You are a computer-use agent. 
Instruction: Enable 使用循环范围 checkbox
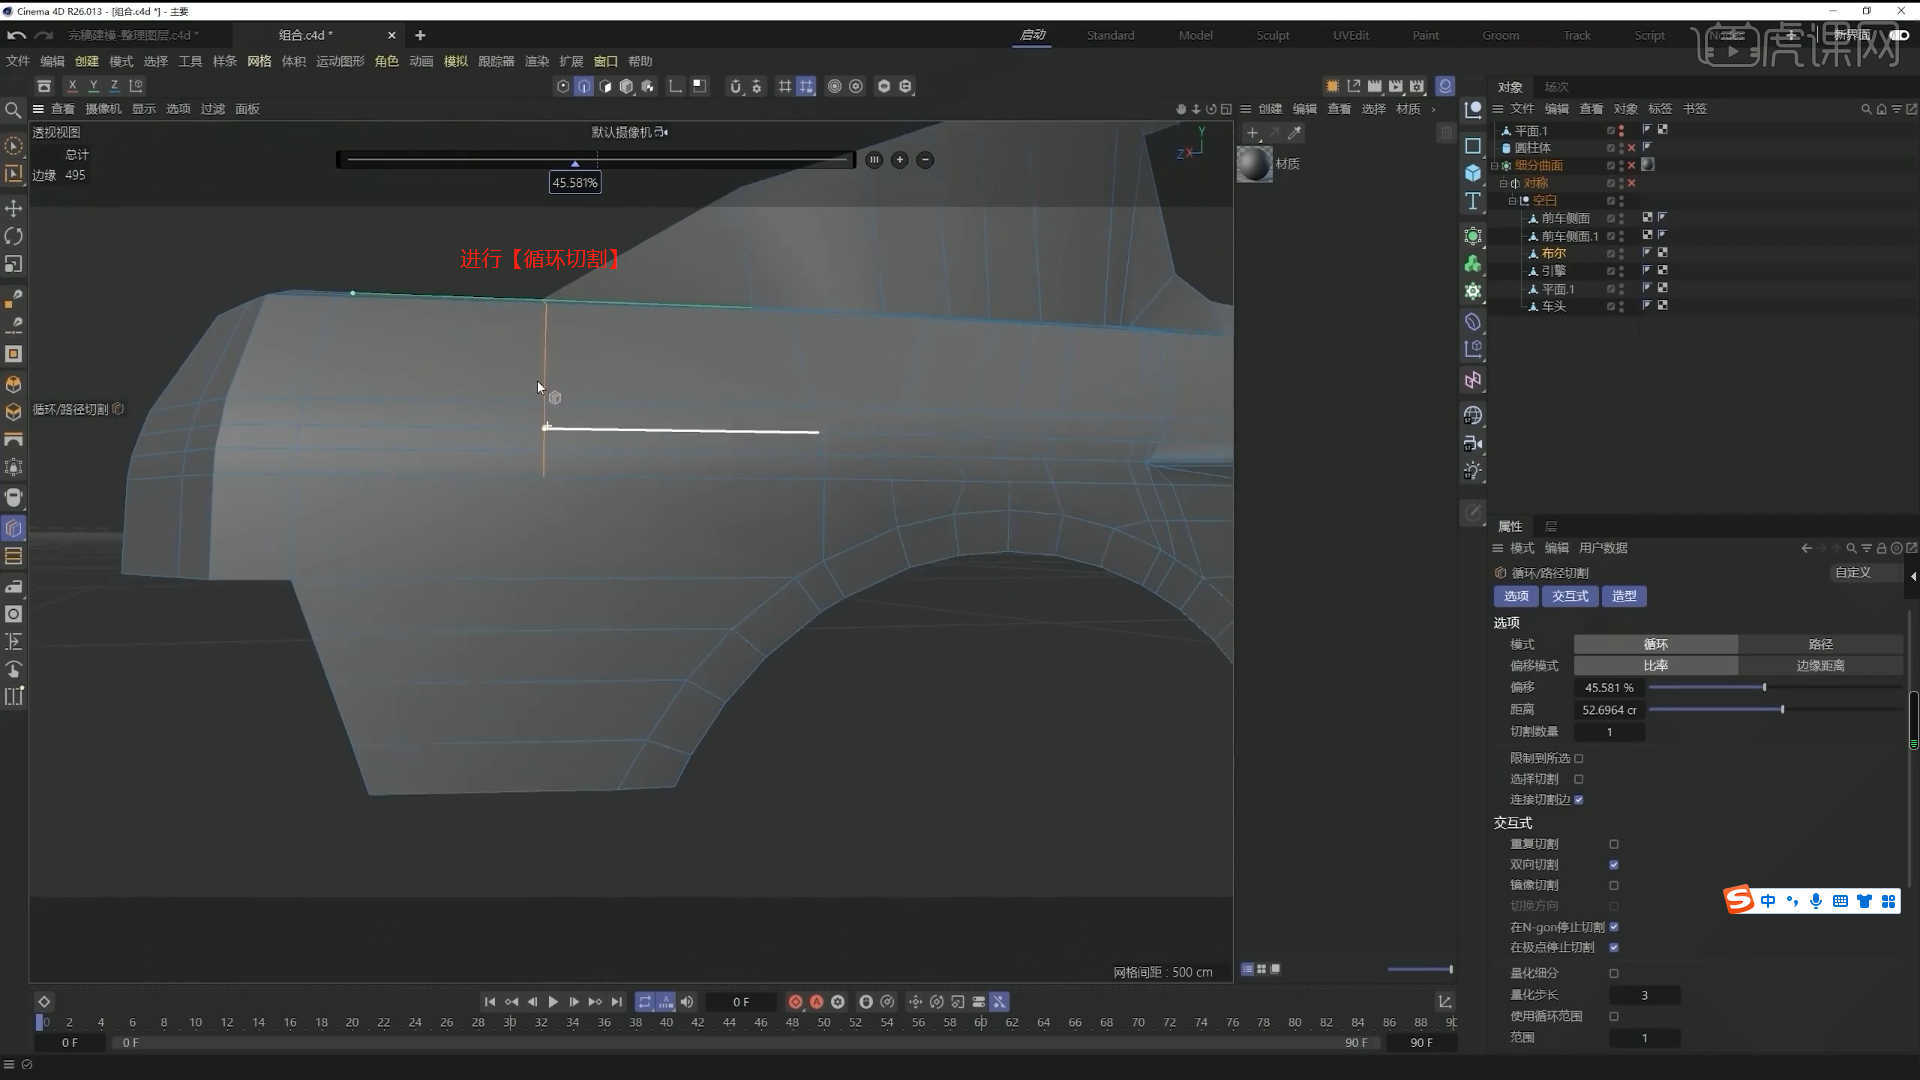tap(1614, 1017)
